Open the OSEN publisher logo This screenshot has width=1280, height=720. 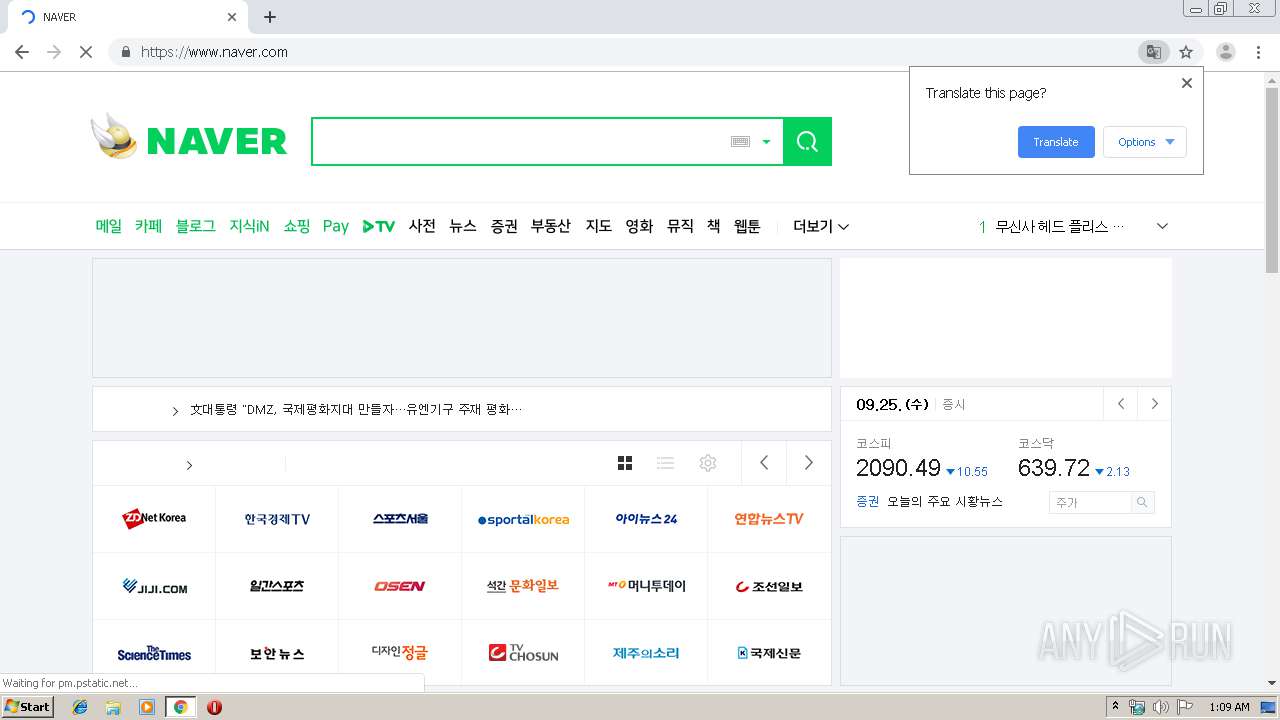(x=400, y=586)
